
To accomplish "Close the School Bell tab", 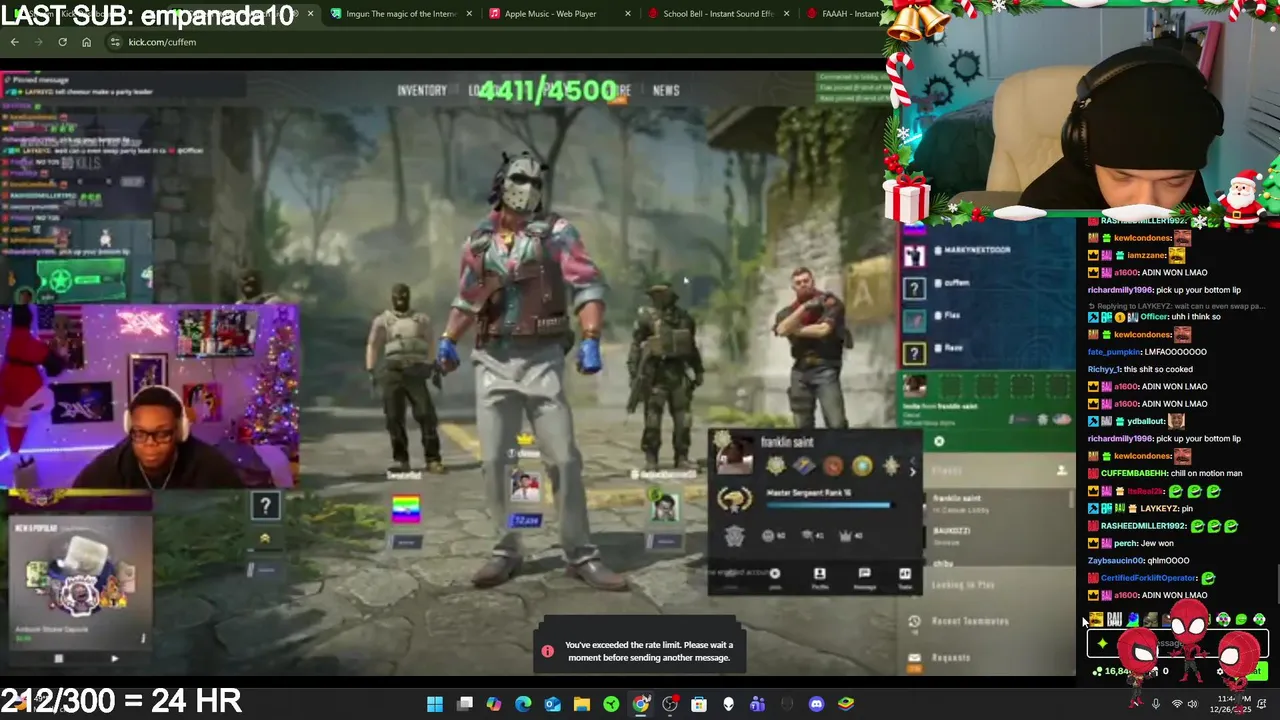I will click(x=786, y=14).
